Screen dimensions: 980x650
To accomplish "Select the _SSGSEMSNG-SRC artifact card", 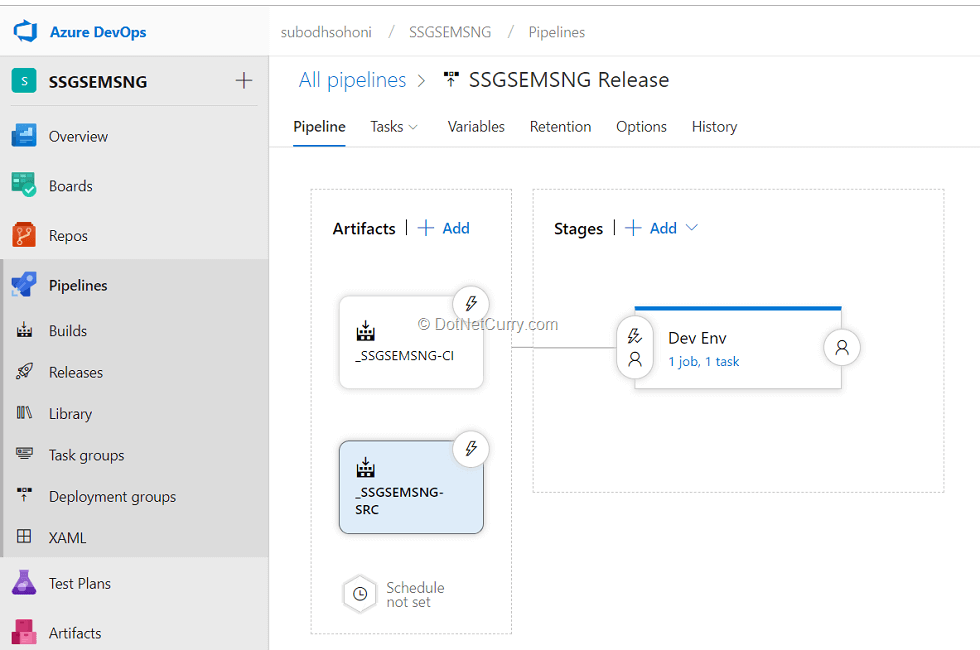I will 411,488.
